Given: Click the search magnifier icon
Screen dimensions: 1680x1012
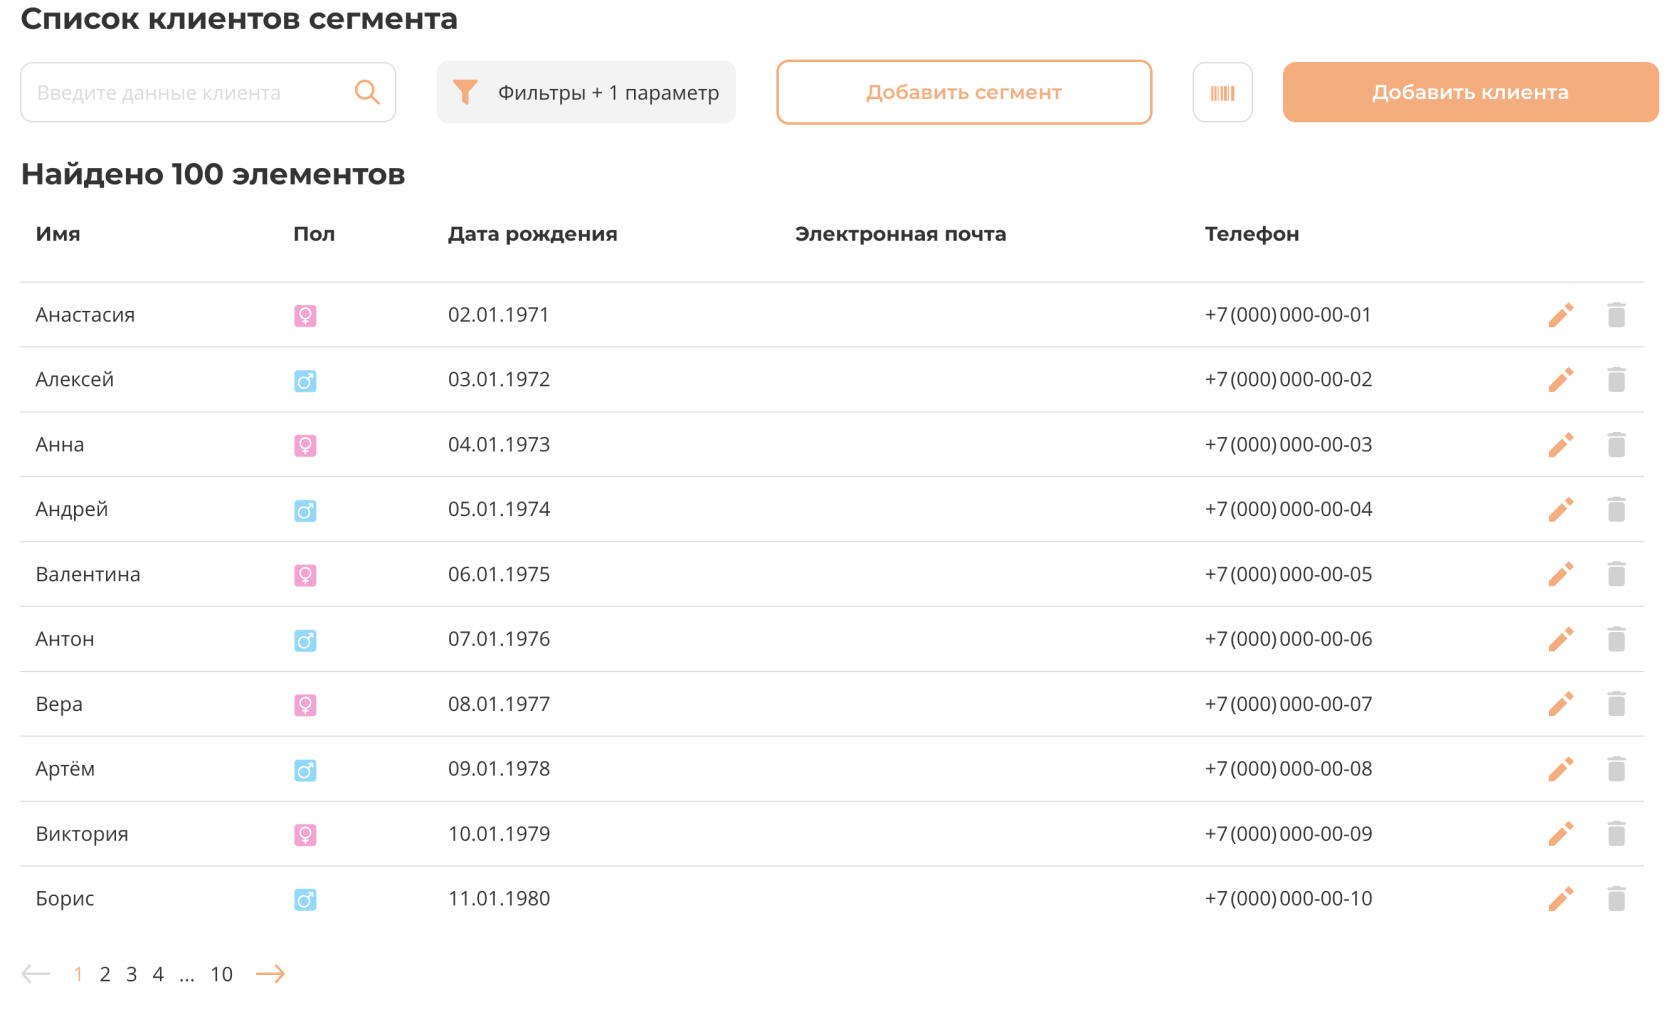Looking at the screenshot, I should click(x=367, y=93).
